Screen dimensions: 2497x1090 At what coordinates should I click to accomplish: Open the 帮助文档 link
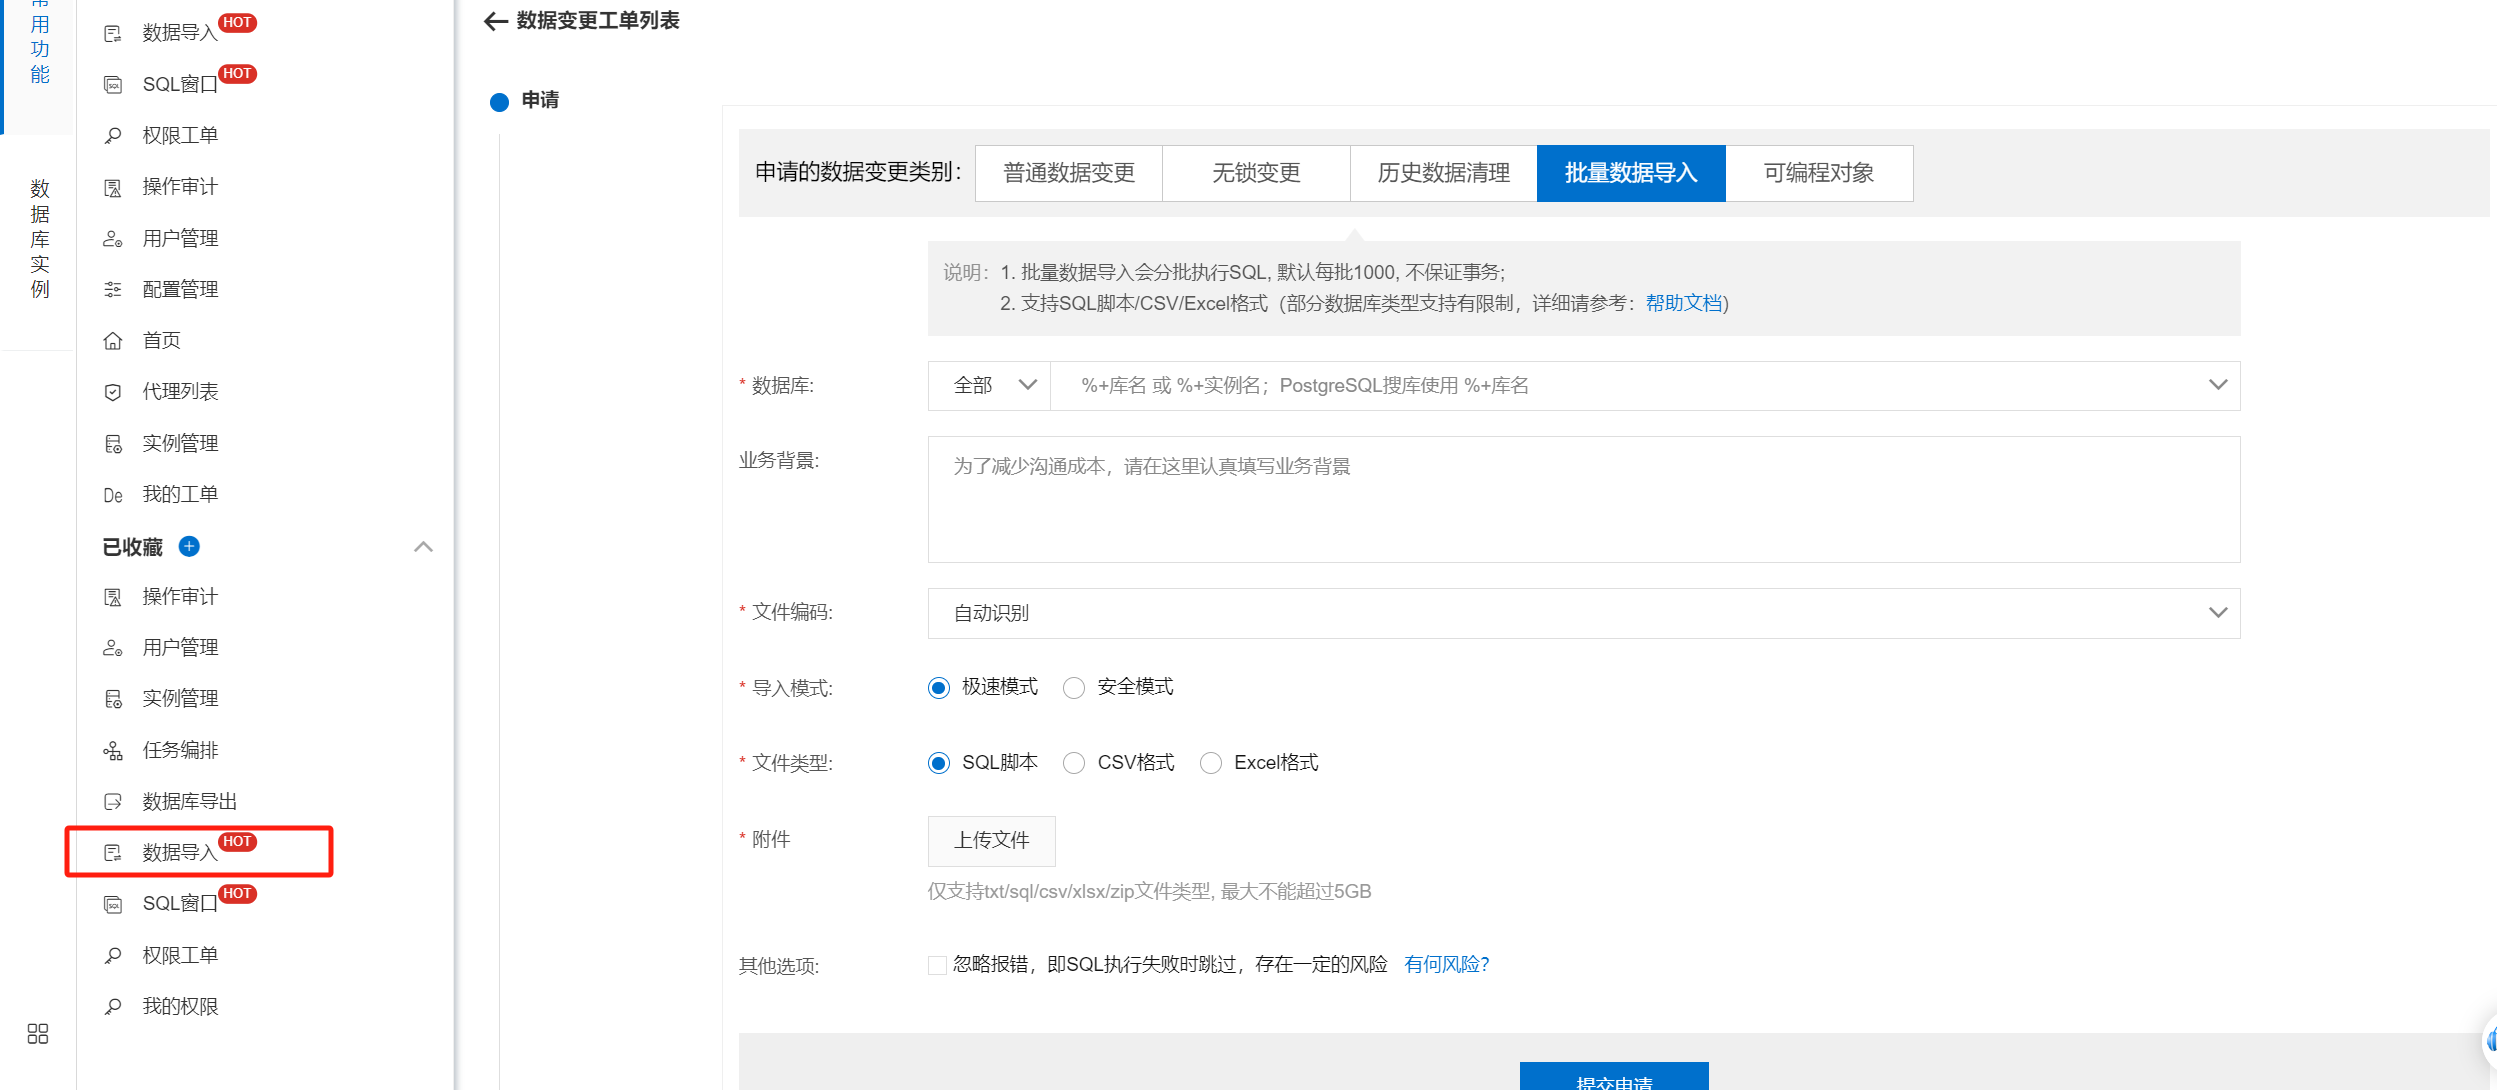click(x=1684, y=303)
